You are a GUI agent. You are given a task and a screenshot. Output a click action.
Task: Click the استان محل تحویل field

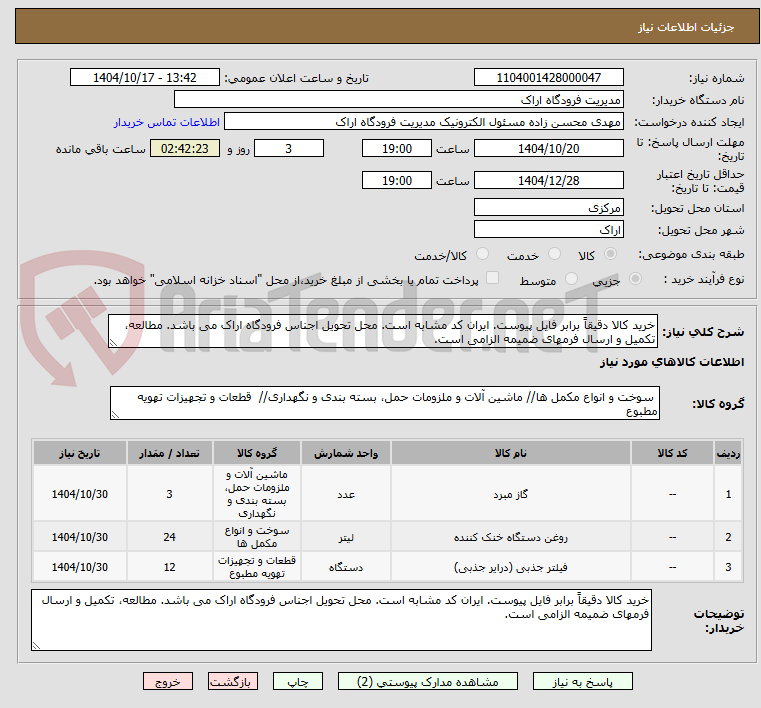(548, 207)
